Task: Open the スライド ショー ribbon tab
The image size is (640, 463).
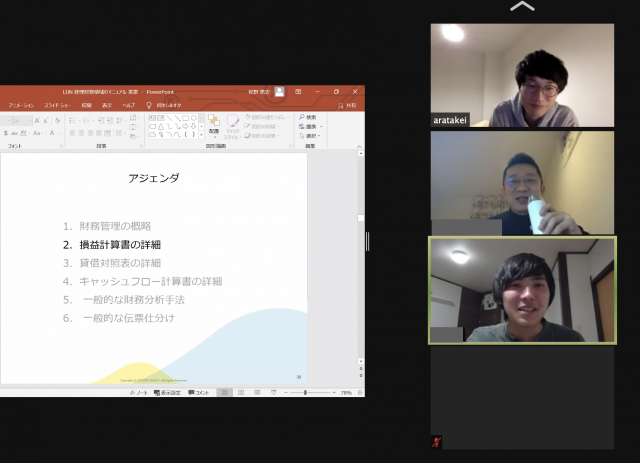Action: (x=57, y=105)
